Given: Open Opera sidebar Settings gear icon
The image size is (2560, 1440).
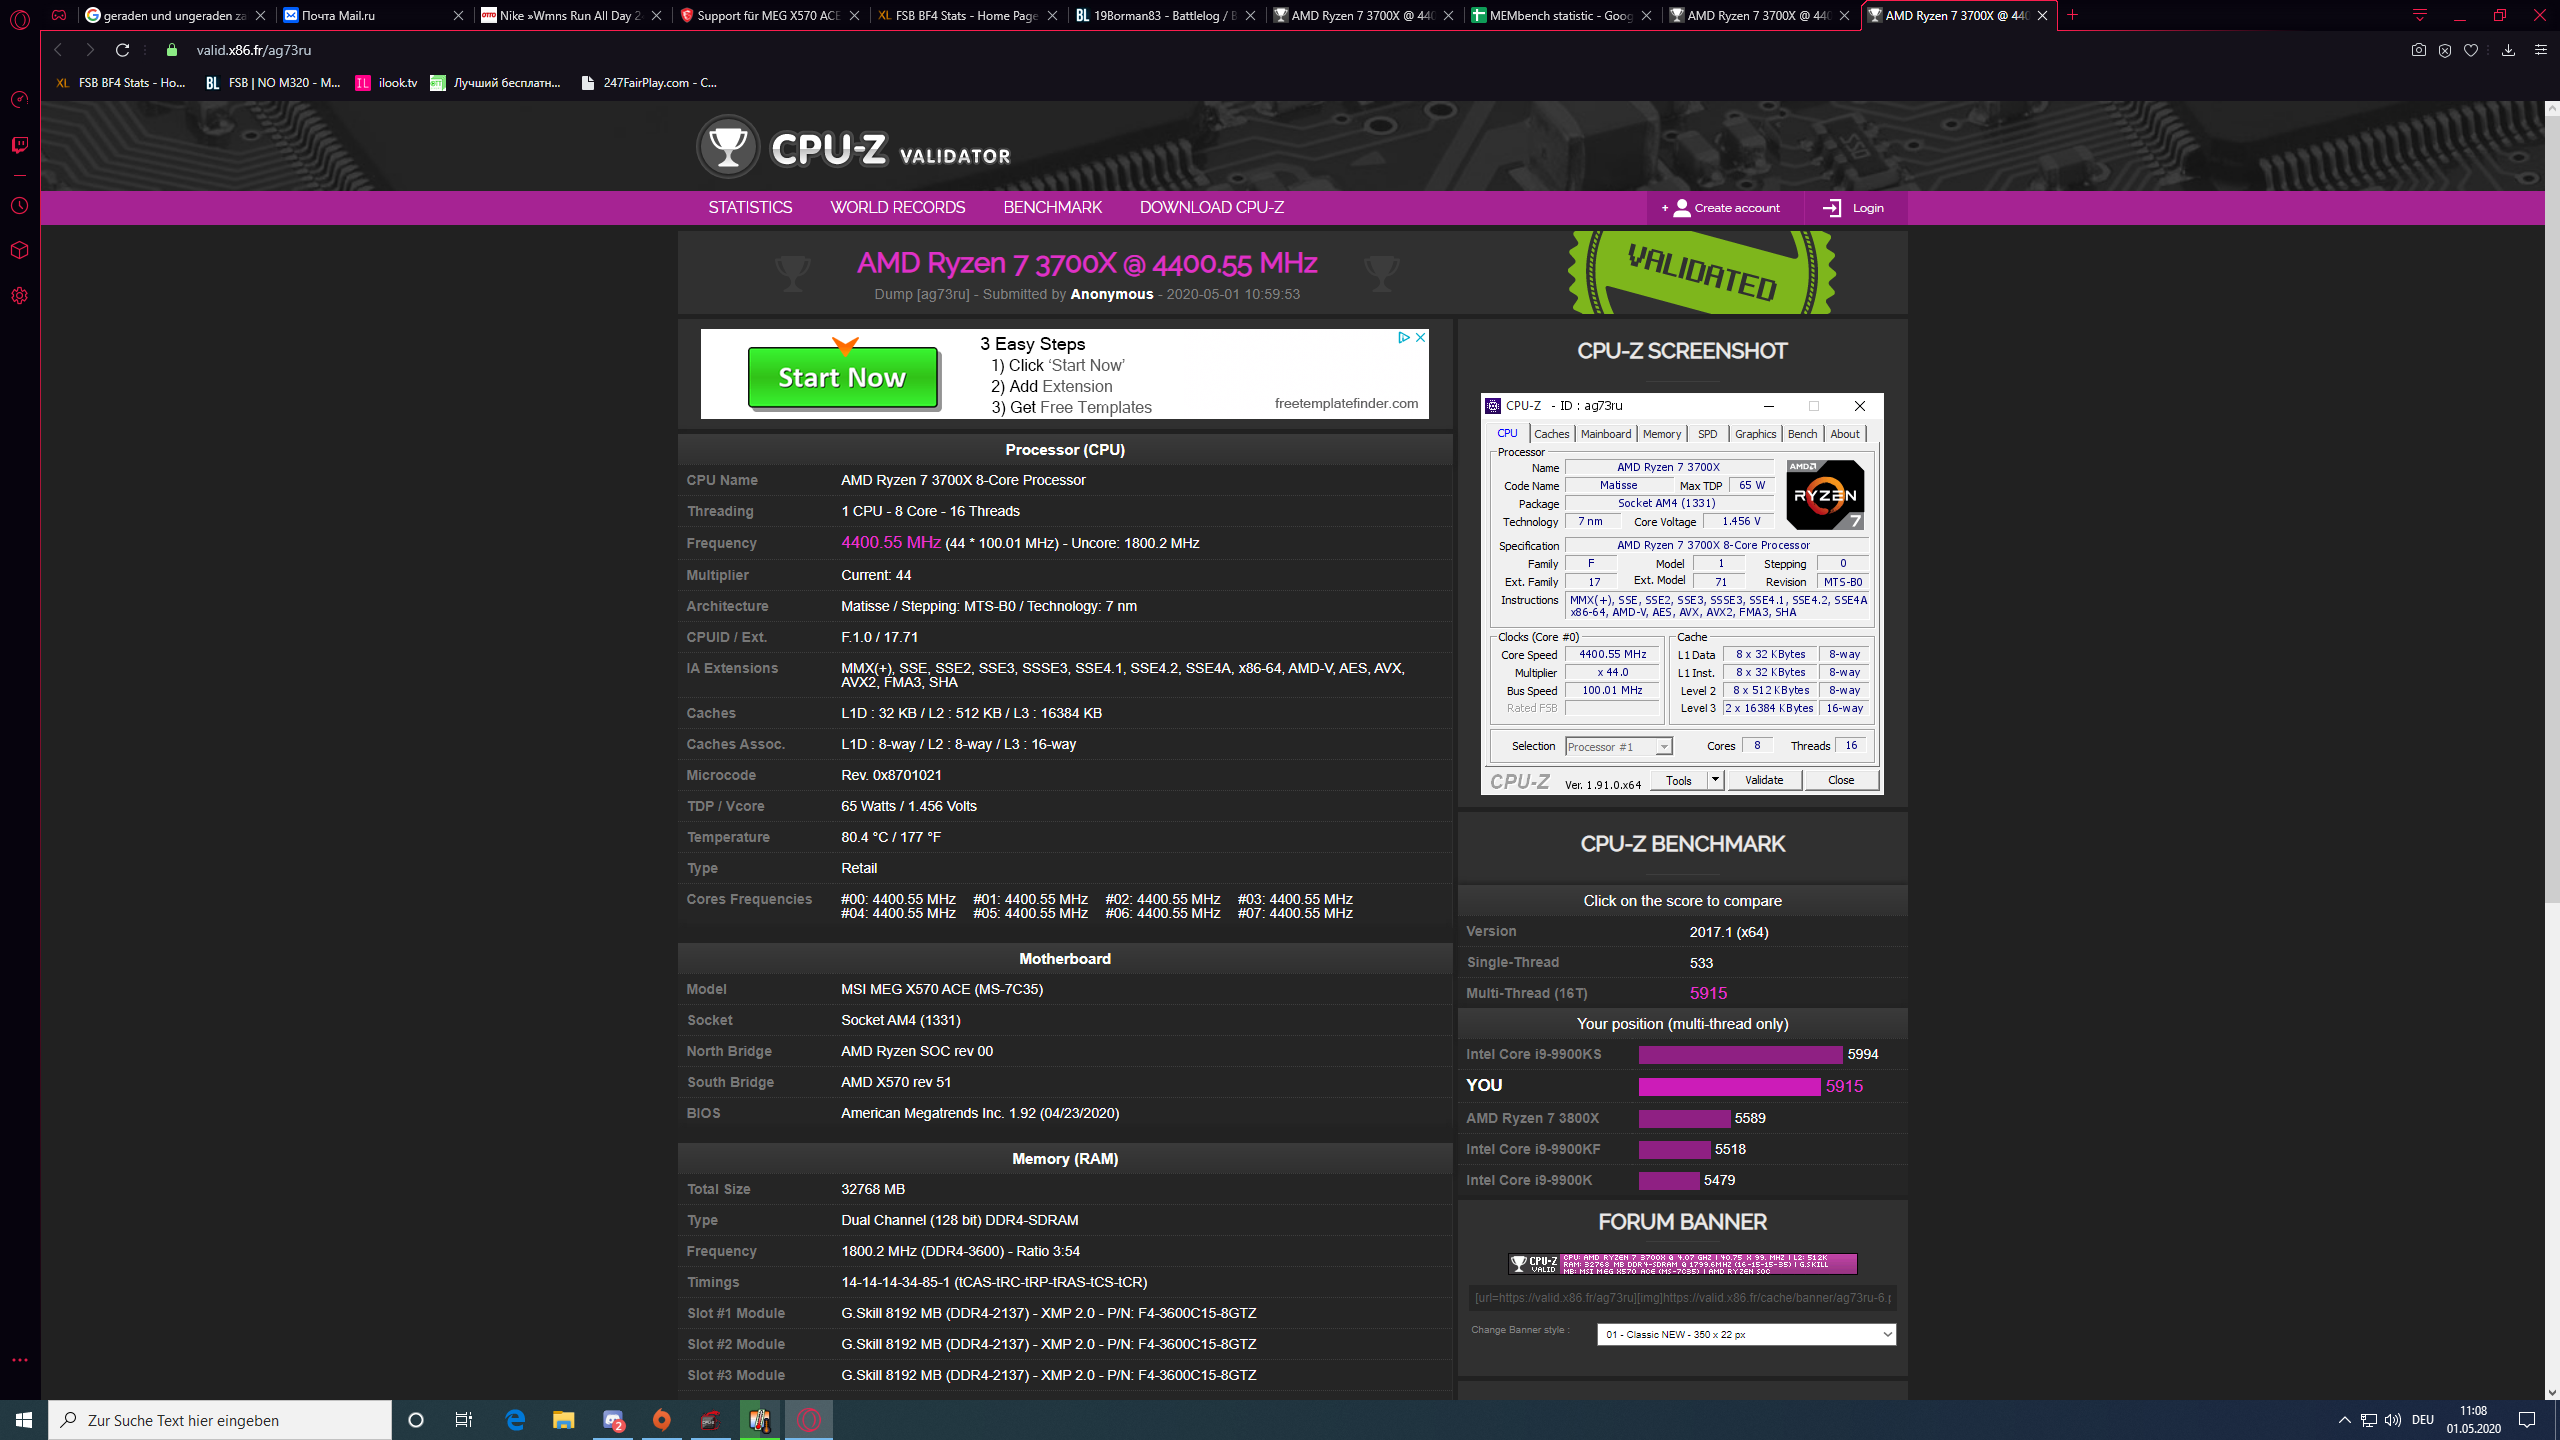Looking at the screenshot, I should point(19,296).
